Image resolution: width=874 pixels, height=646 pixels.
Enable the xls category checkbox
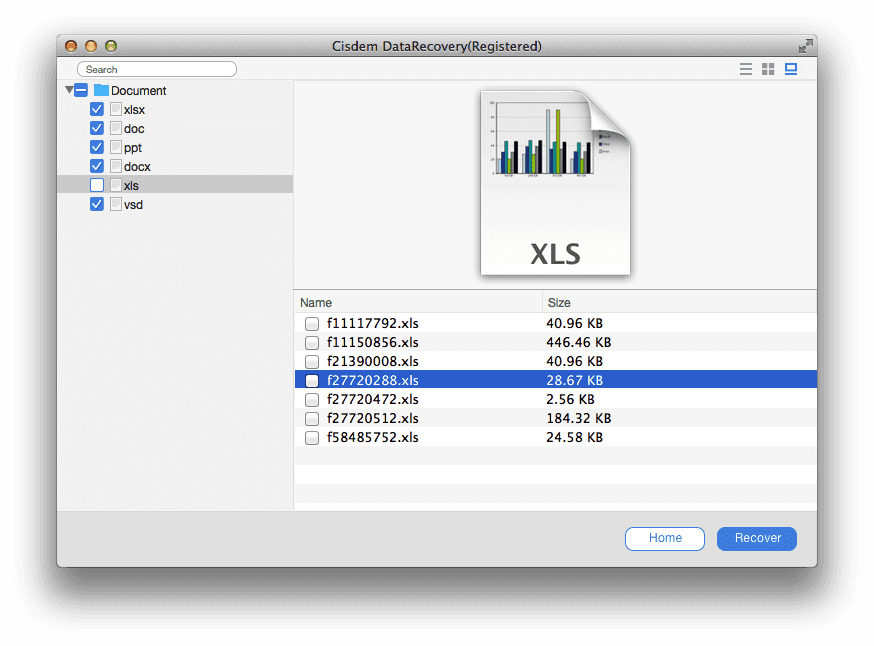point(97,185)
